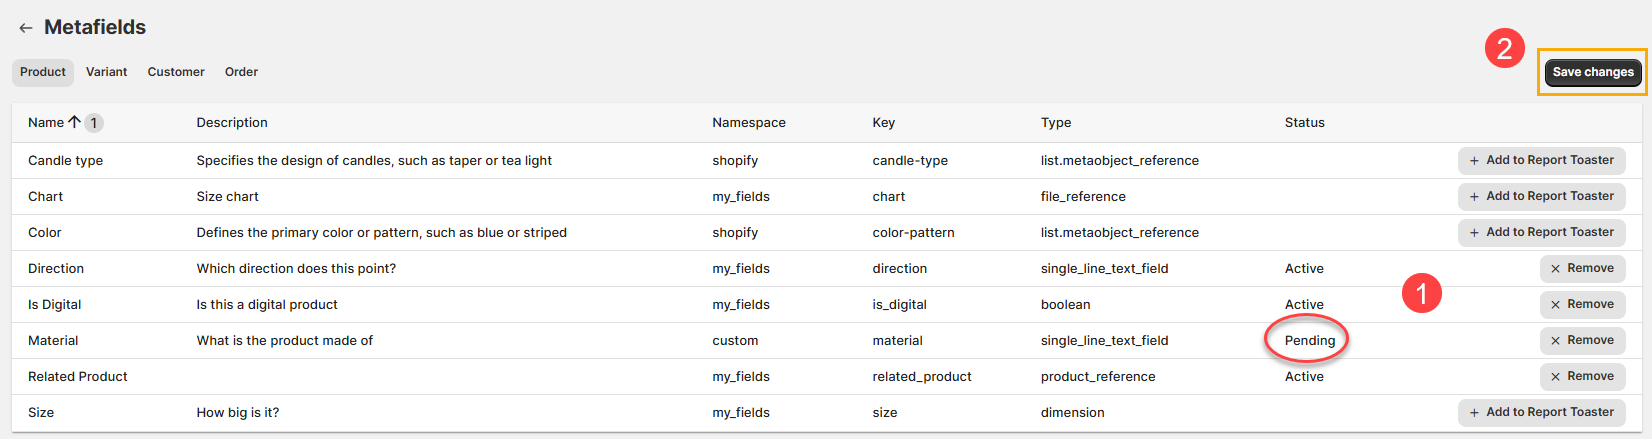The height and width of the screenshot is (439, 1652).
Task: Select the Customer tab
Action: click(x=176, y=72)
